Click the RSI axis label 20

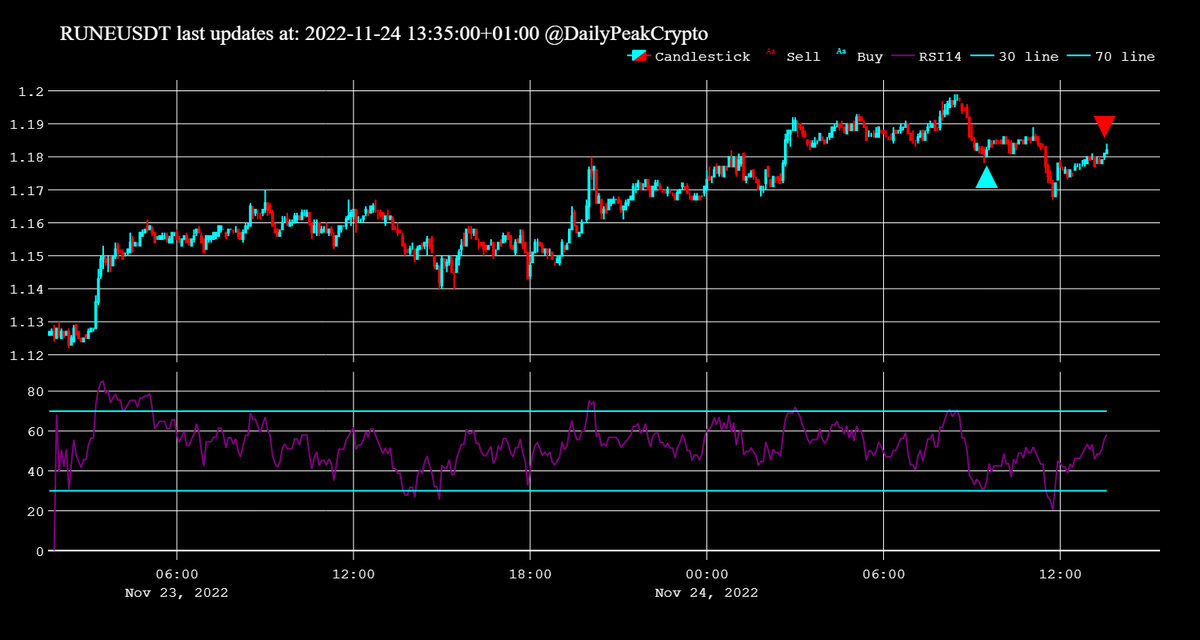tap(34, 511)
